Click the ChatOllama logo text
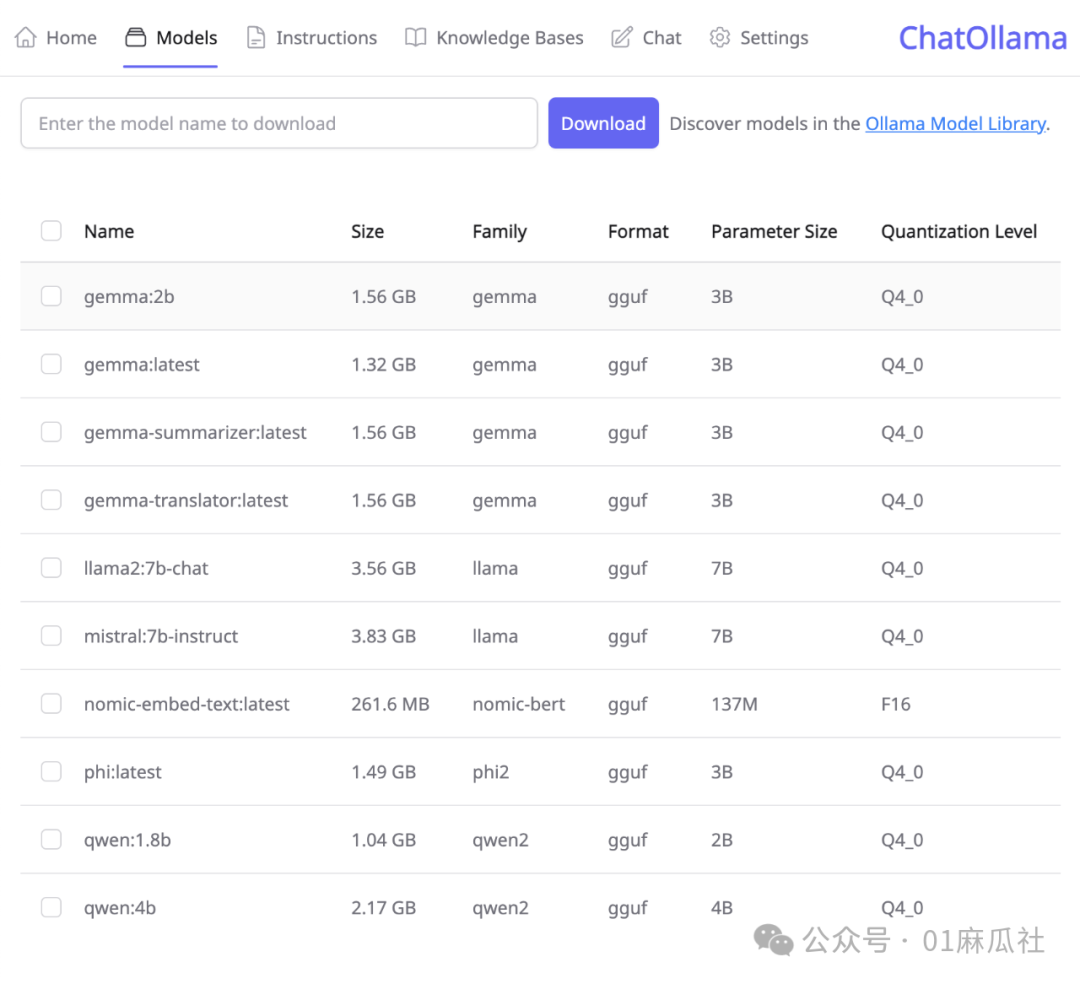Image resolution: width=1080 pixels, height=984 pixels. coord(982,38)
